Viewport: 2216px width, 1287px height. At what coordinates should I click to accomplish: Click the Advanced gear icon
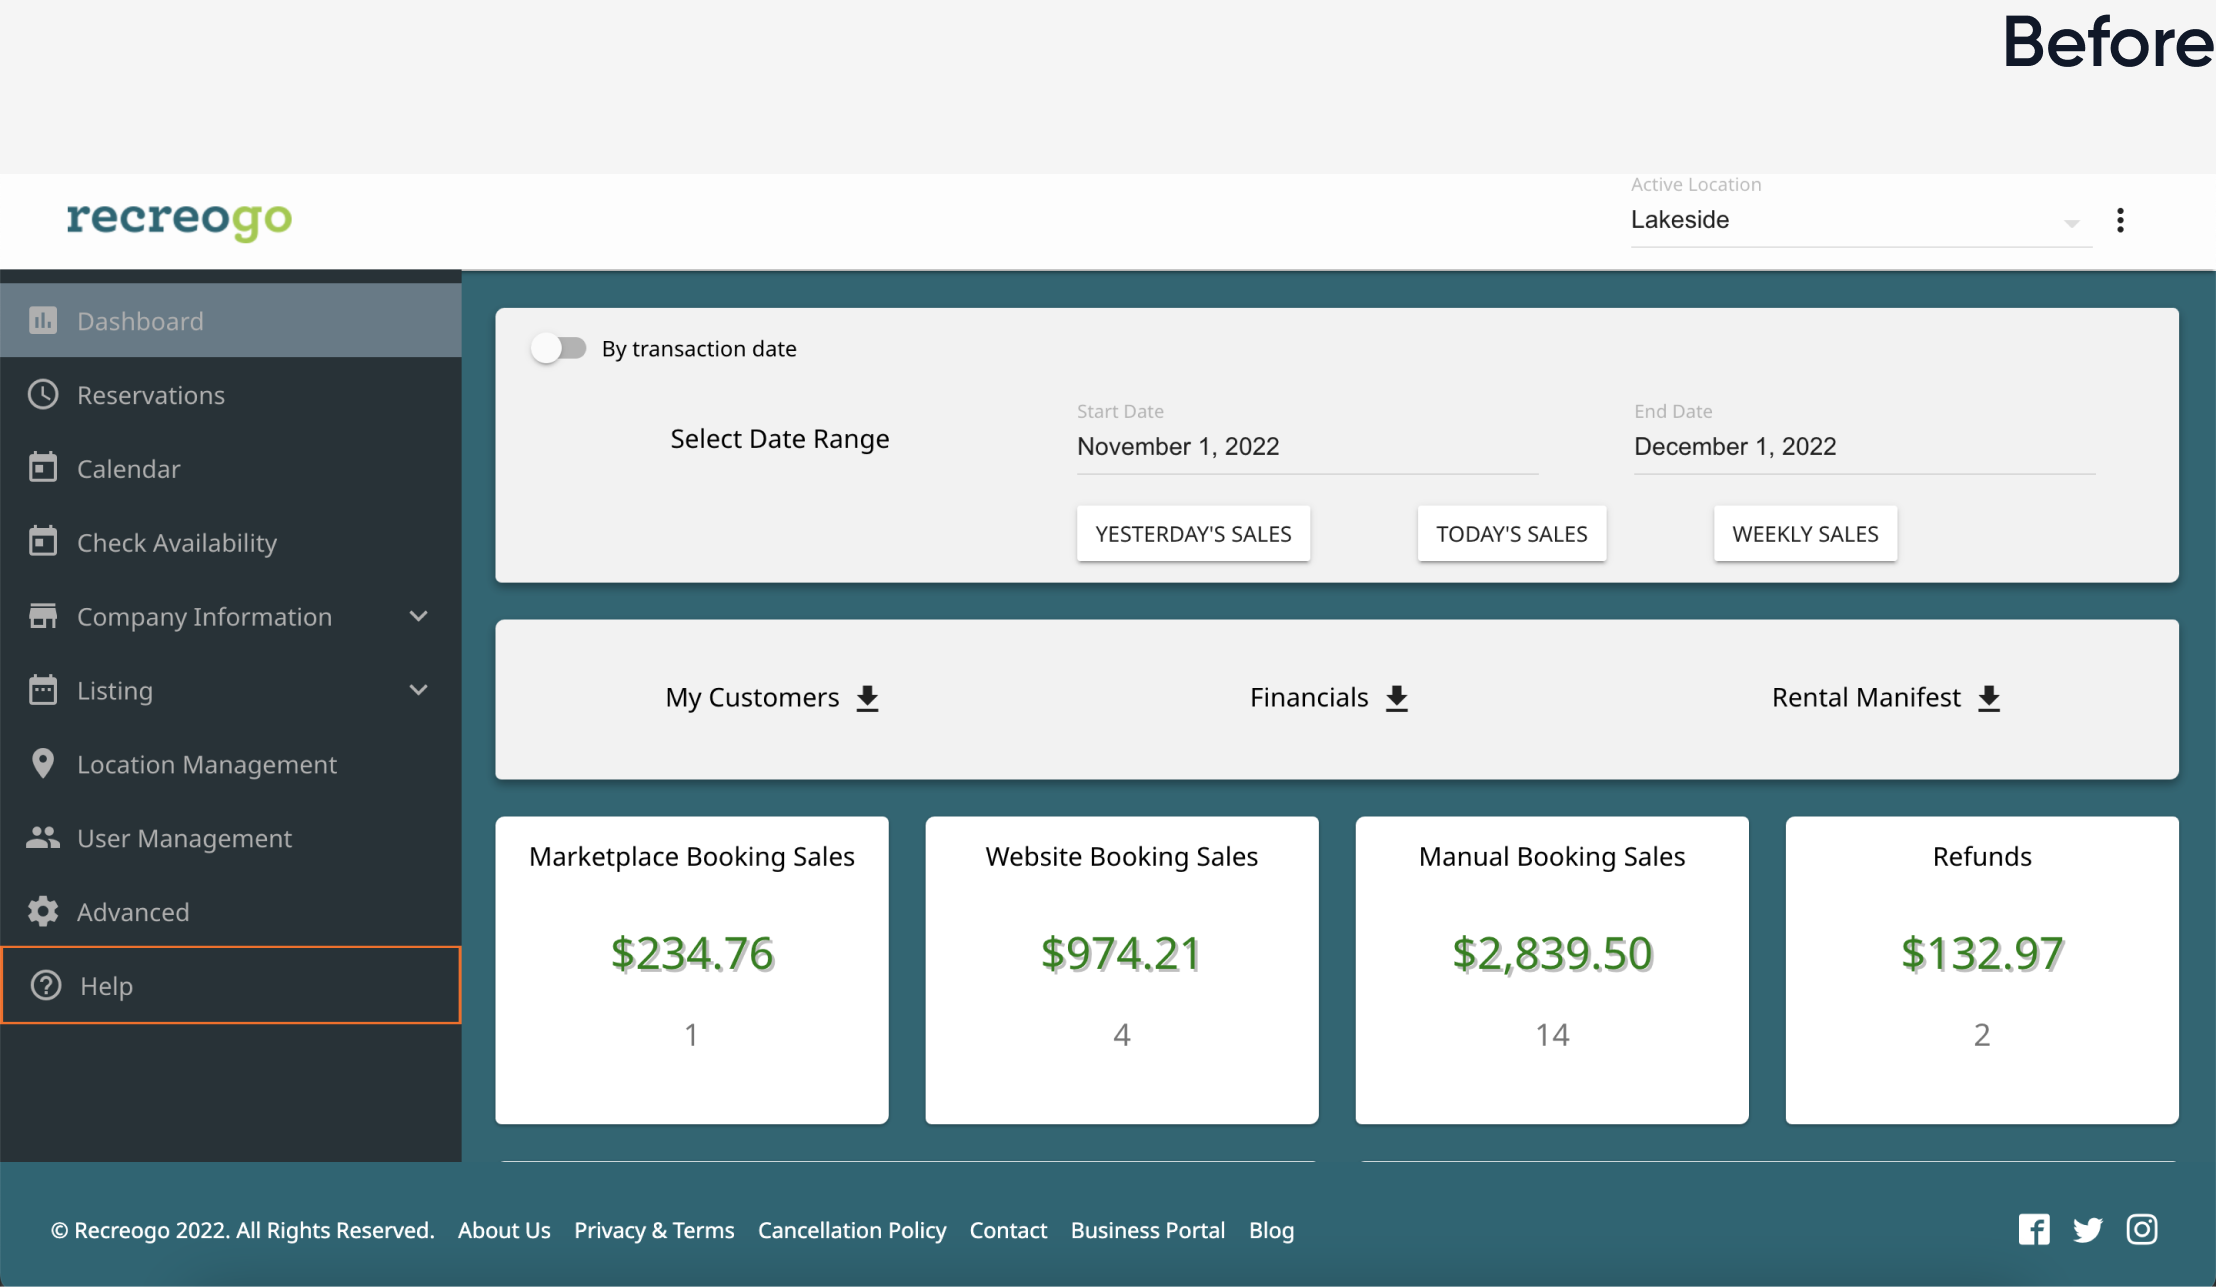tap(43, 911)
